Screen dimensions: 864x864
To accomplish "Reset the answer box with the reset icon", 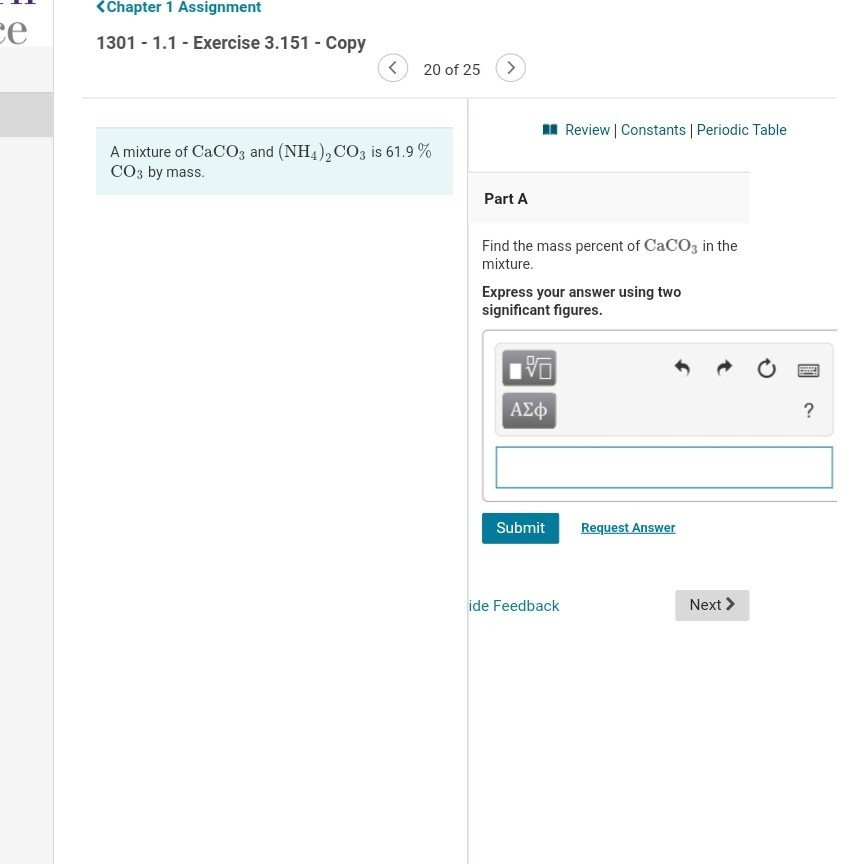I will pos(766,367).
